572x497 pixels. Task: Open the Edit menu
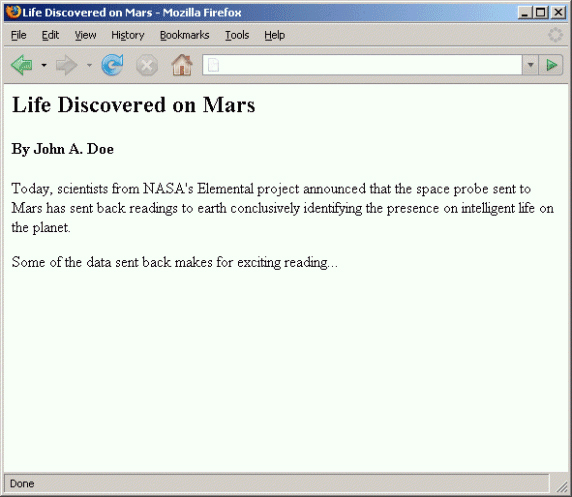tap(50, 35)
